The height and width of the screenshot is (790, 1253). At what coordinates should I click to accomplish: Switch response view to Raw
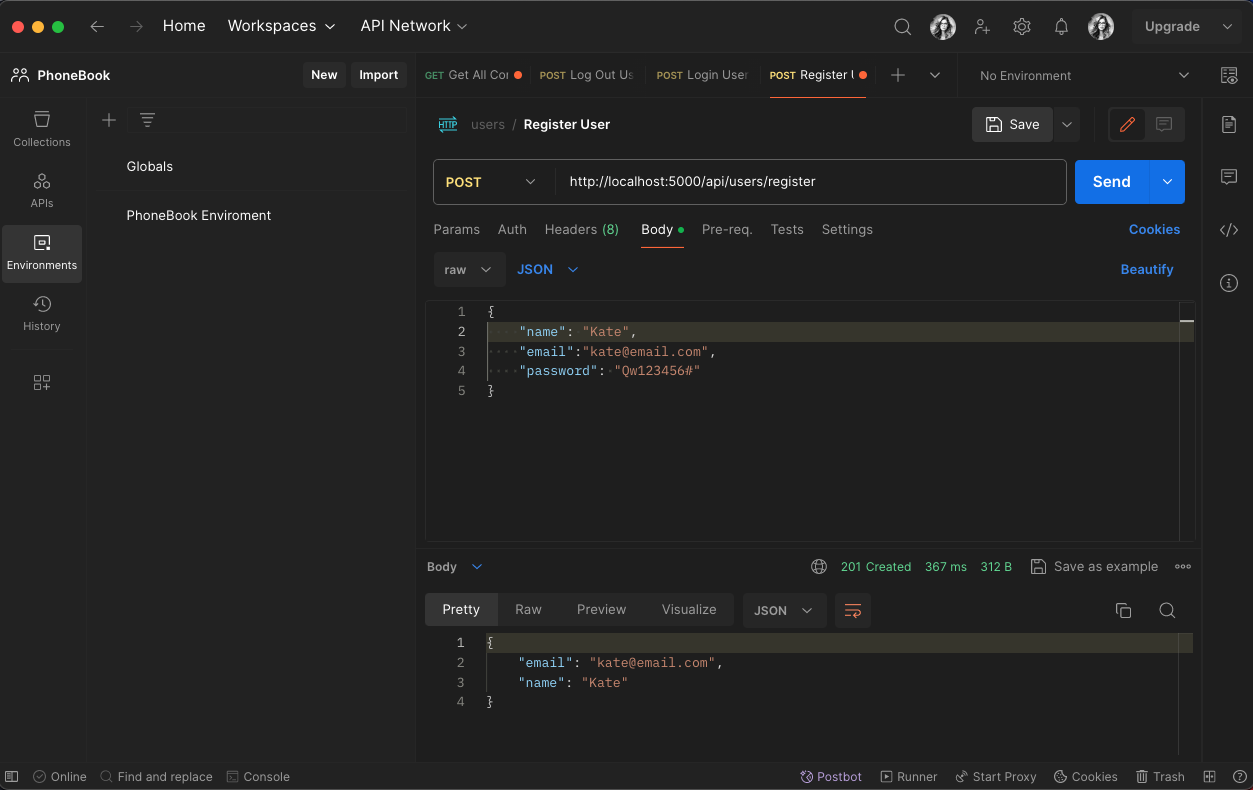(528, 609)
